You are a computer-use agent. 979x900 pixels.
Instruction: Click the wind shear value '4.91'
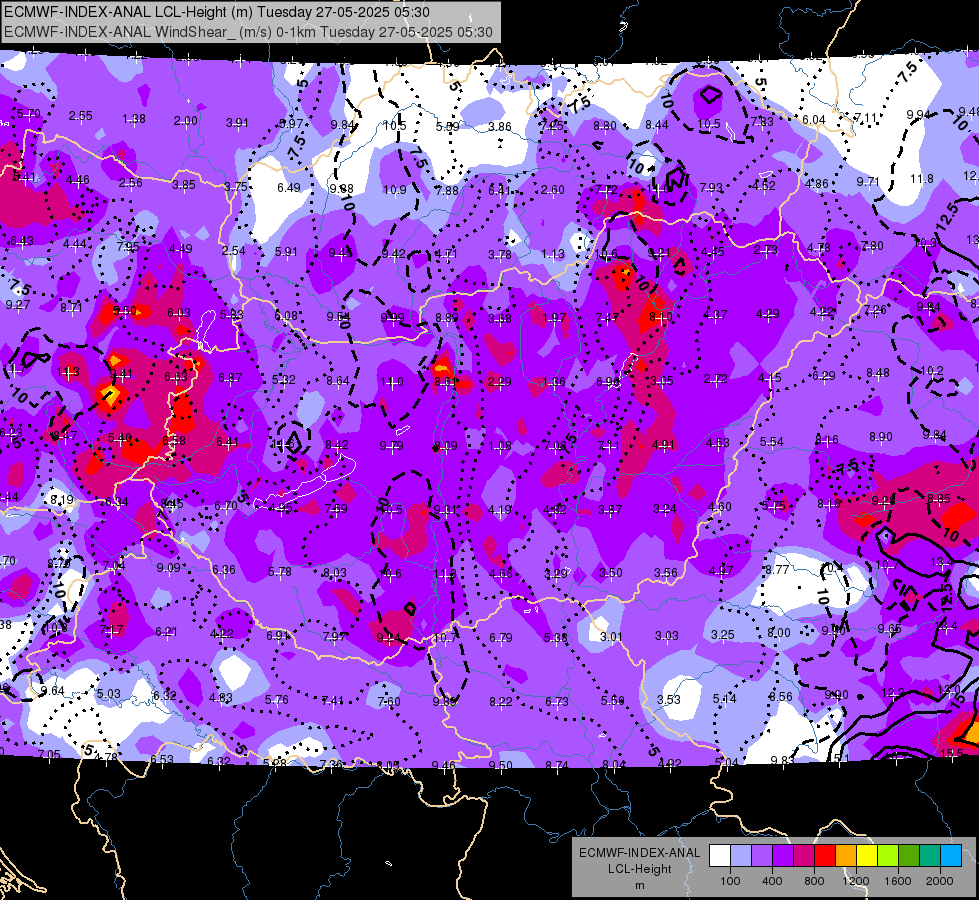[x=664, y=445]
